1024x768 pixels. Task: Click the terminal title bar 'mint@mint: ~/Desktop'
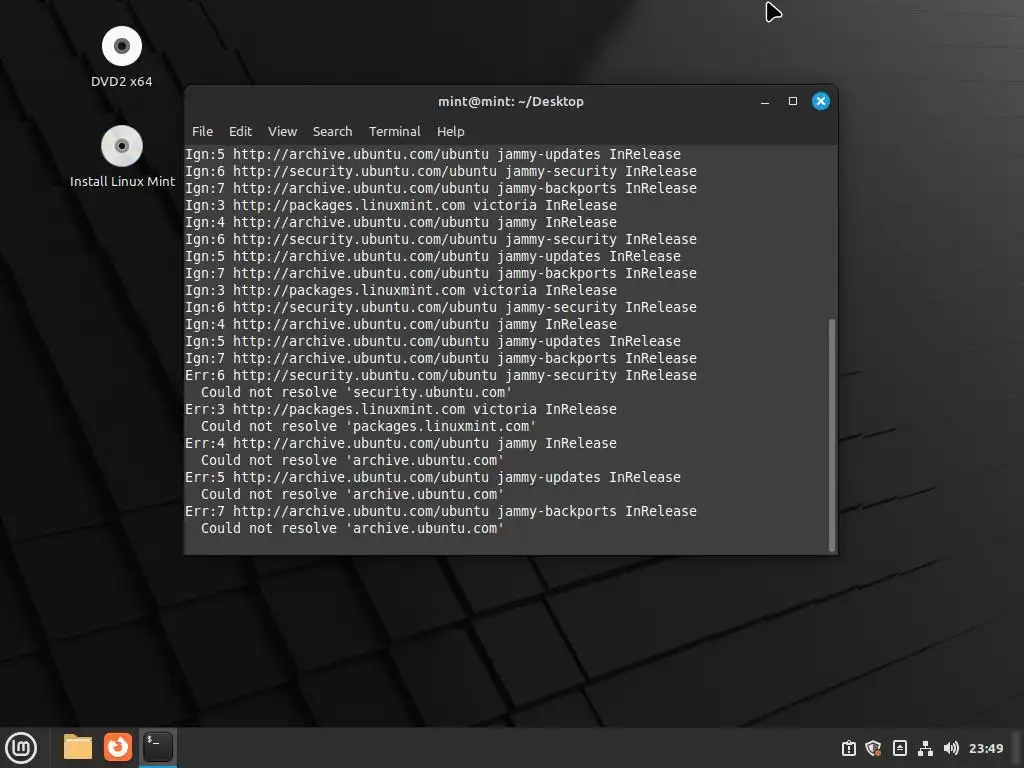click(511, 101)
